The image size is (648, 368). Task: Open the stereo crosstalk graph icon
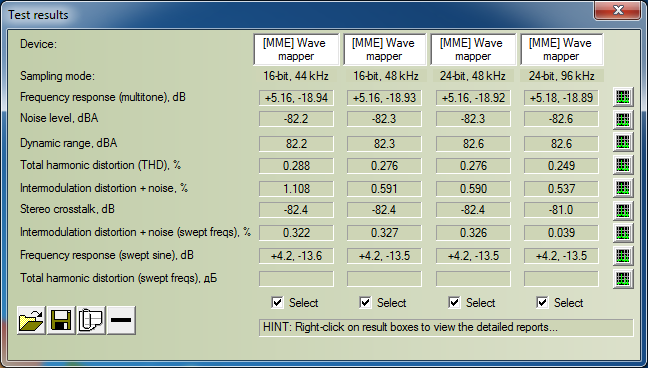(x=623, y=210)
